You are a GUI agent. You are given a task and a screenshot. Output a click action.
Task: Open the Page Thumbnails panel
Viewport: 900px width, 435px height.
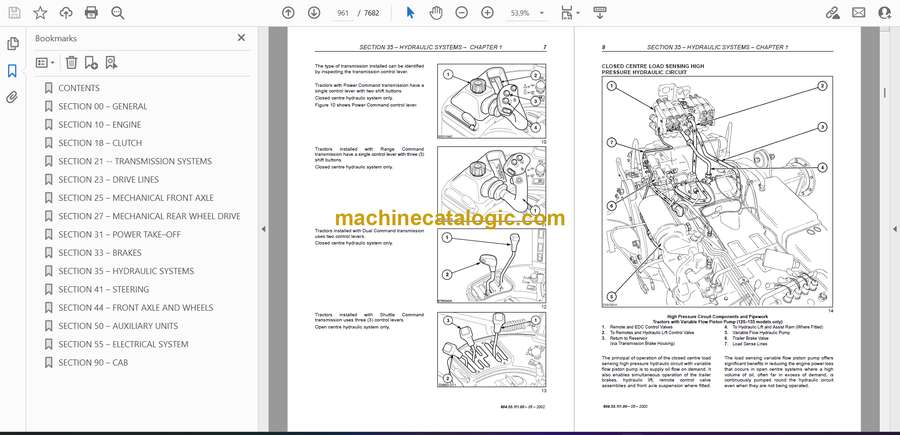point(13,44)
